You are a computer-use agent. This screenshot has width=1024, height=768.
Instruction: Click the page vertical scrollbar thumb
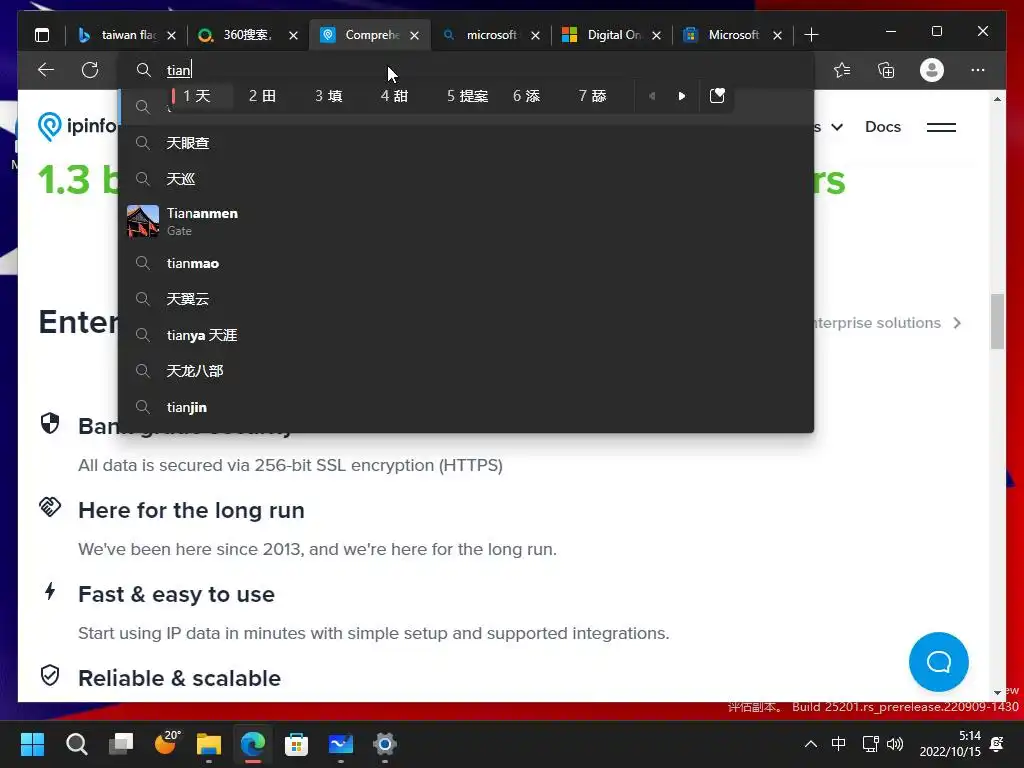coord(997,321)
